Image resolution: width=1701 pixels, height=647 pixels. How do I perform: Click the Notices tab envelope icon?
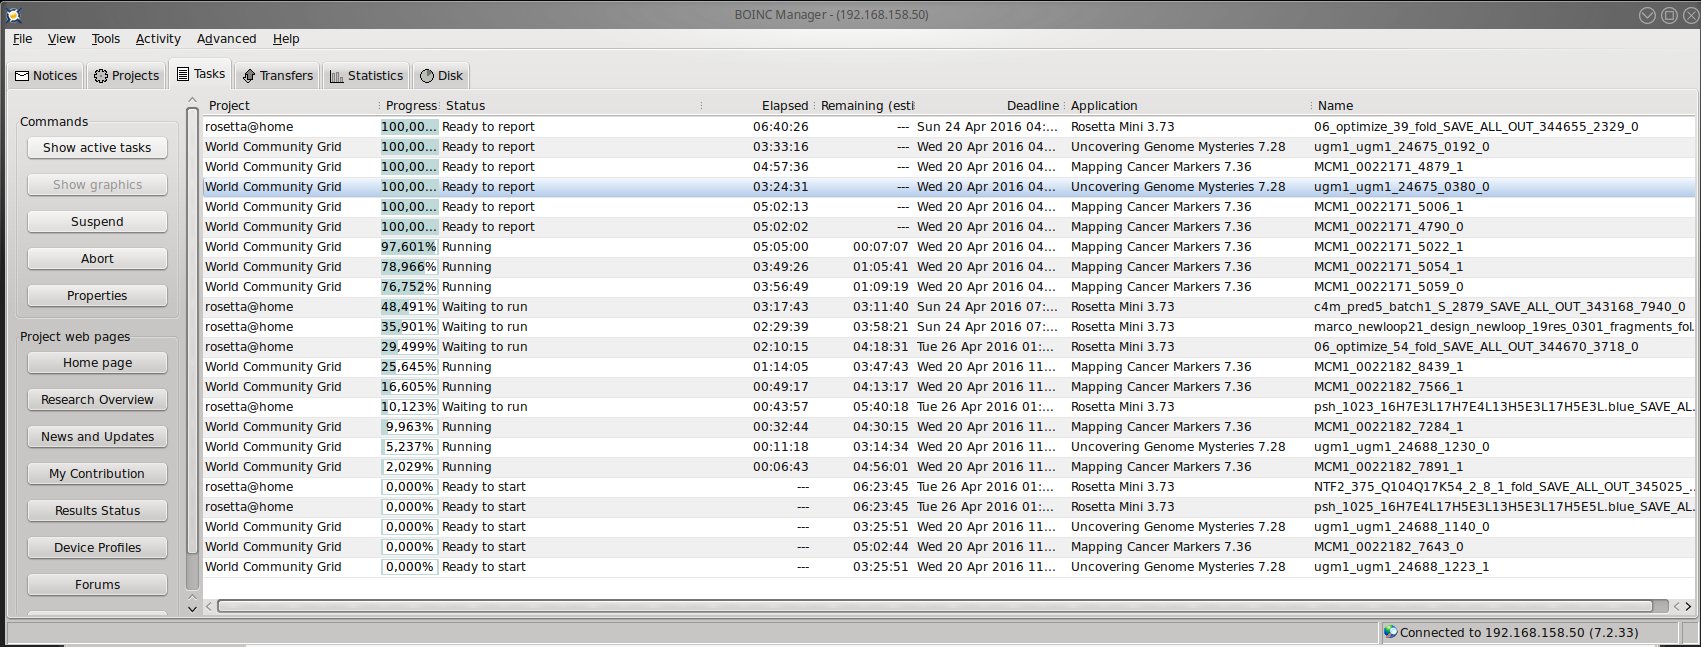coord(22,76)
